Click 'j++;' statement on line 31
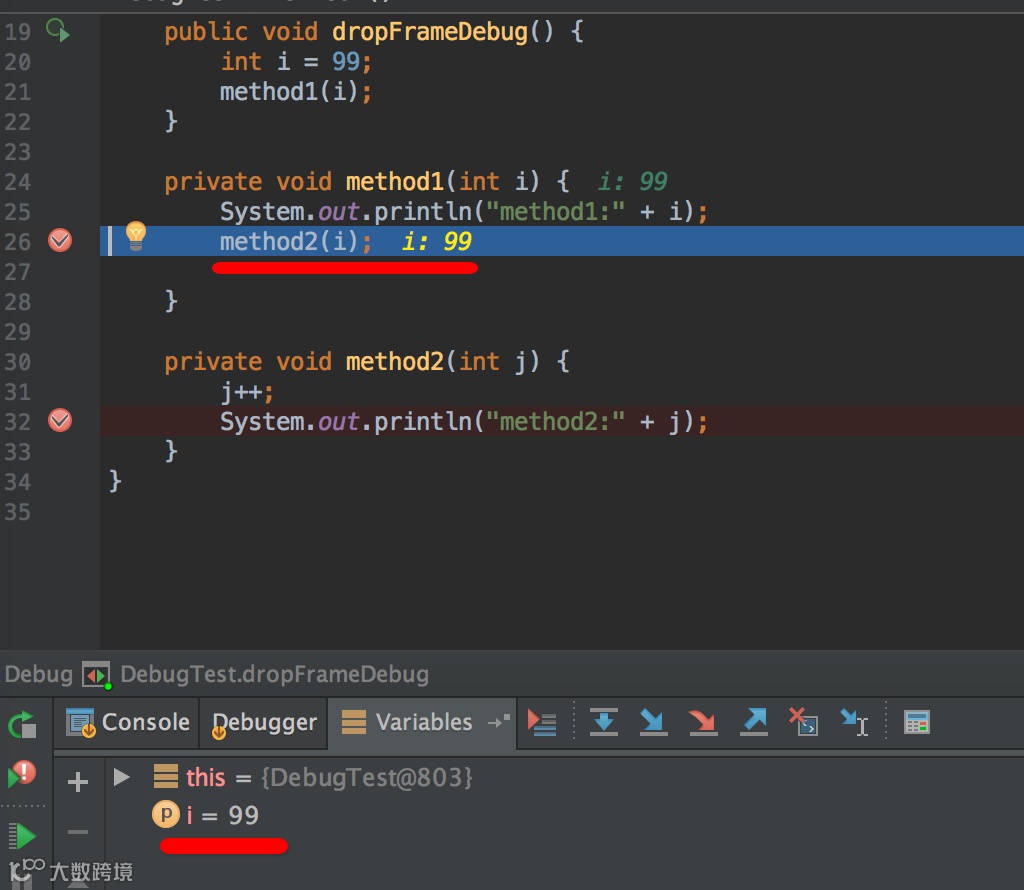The height and width of the screenshot is (890, 1024). (x=247, y=392)
